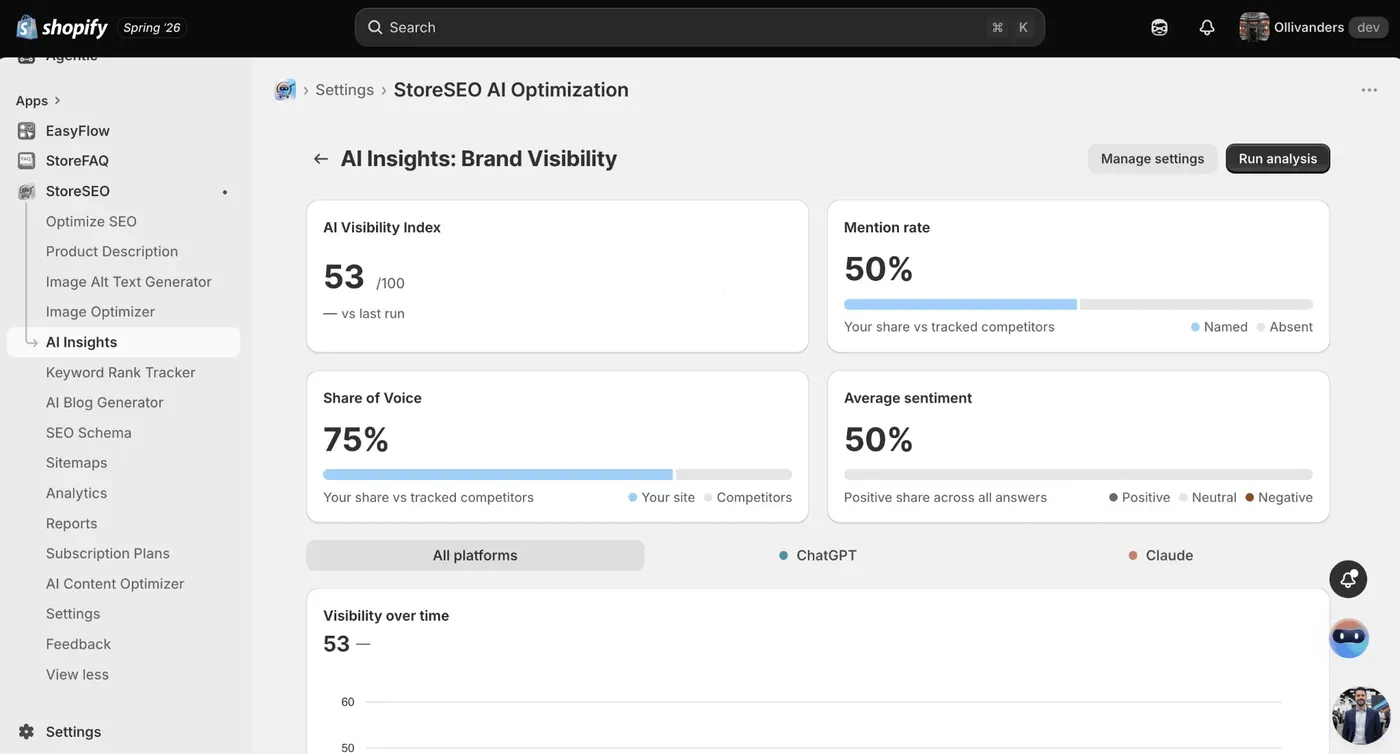Open Reports page

72,524
